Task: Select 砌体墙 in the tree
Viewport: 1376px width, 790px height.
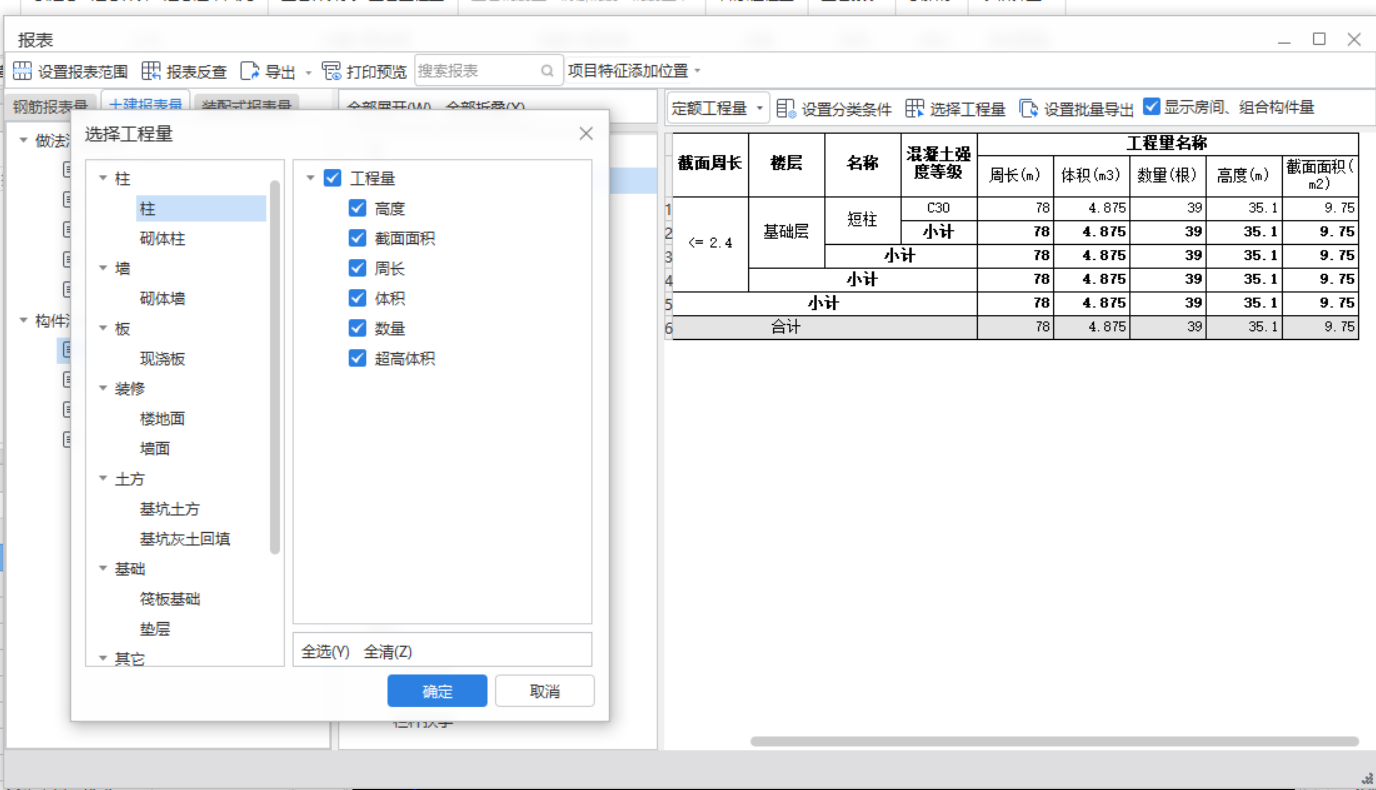Action: pyautogui.click(x=162, y=299)
